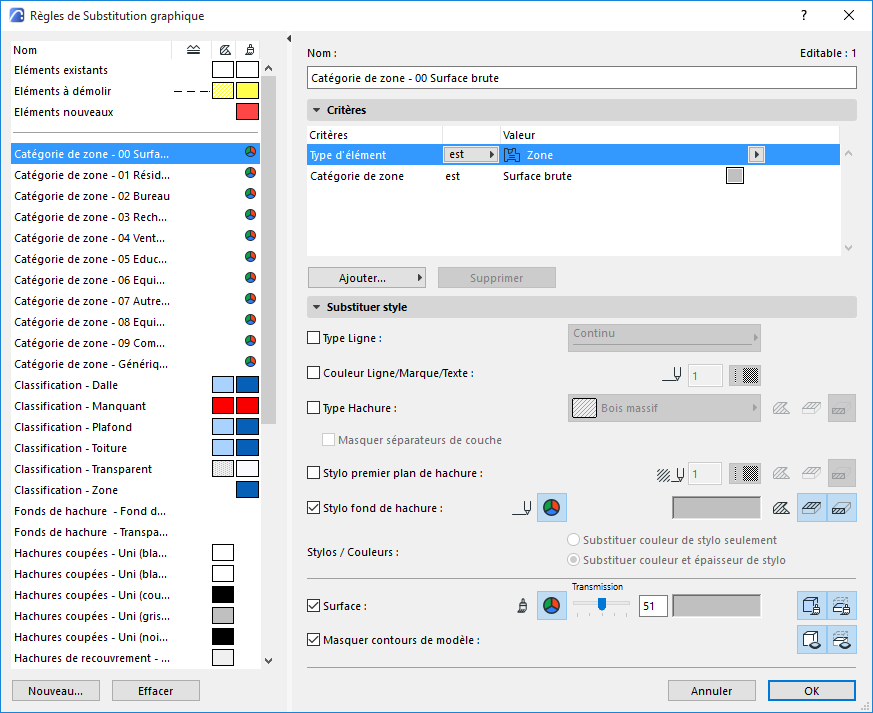The height and width of the screenshot is (713, 873).
Task: Select rule Eléments à démolir
Action: (x=135, y=91)
